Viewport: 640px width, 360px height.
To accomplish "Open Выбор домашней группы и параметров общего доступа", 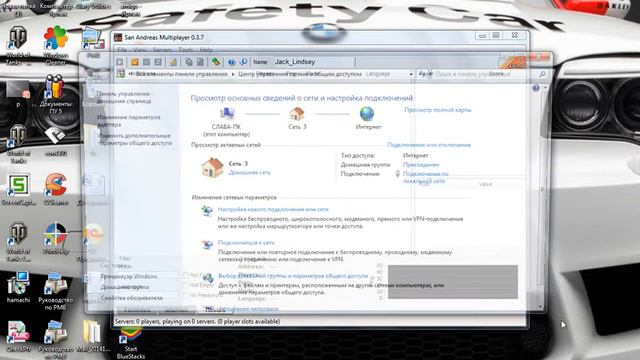I will pos(293,276).
